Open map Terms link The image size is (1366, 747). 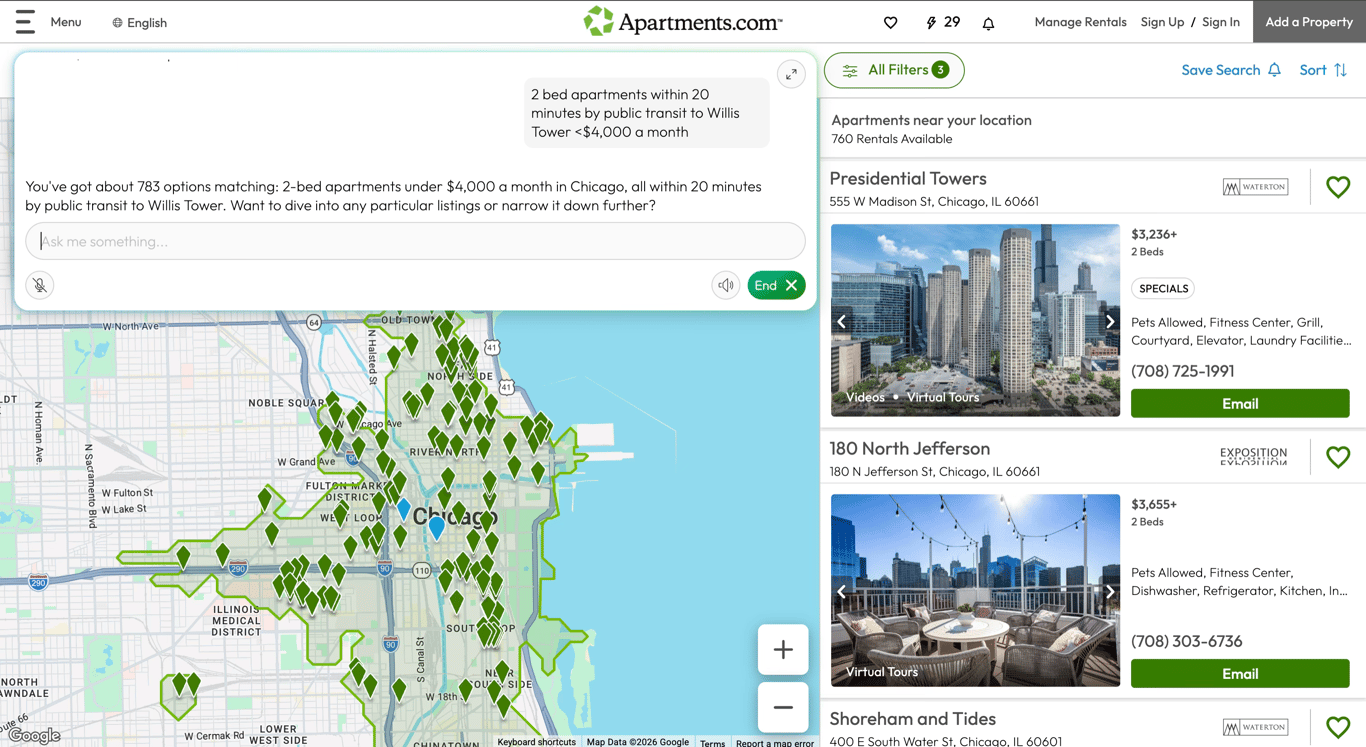712,743
